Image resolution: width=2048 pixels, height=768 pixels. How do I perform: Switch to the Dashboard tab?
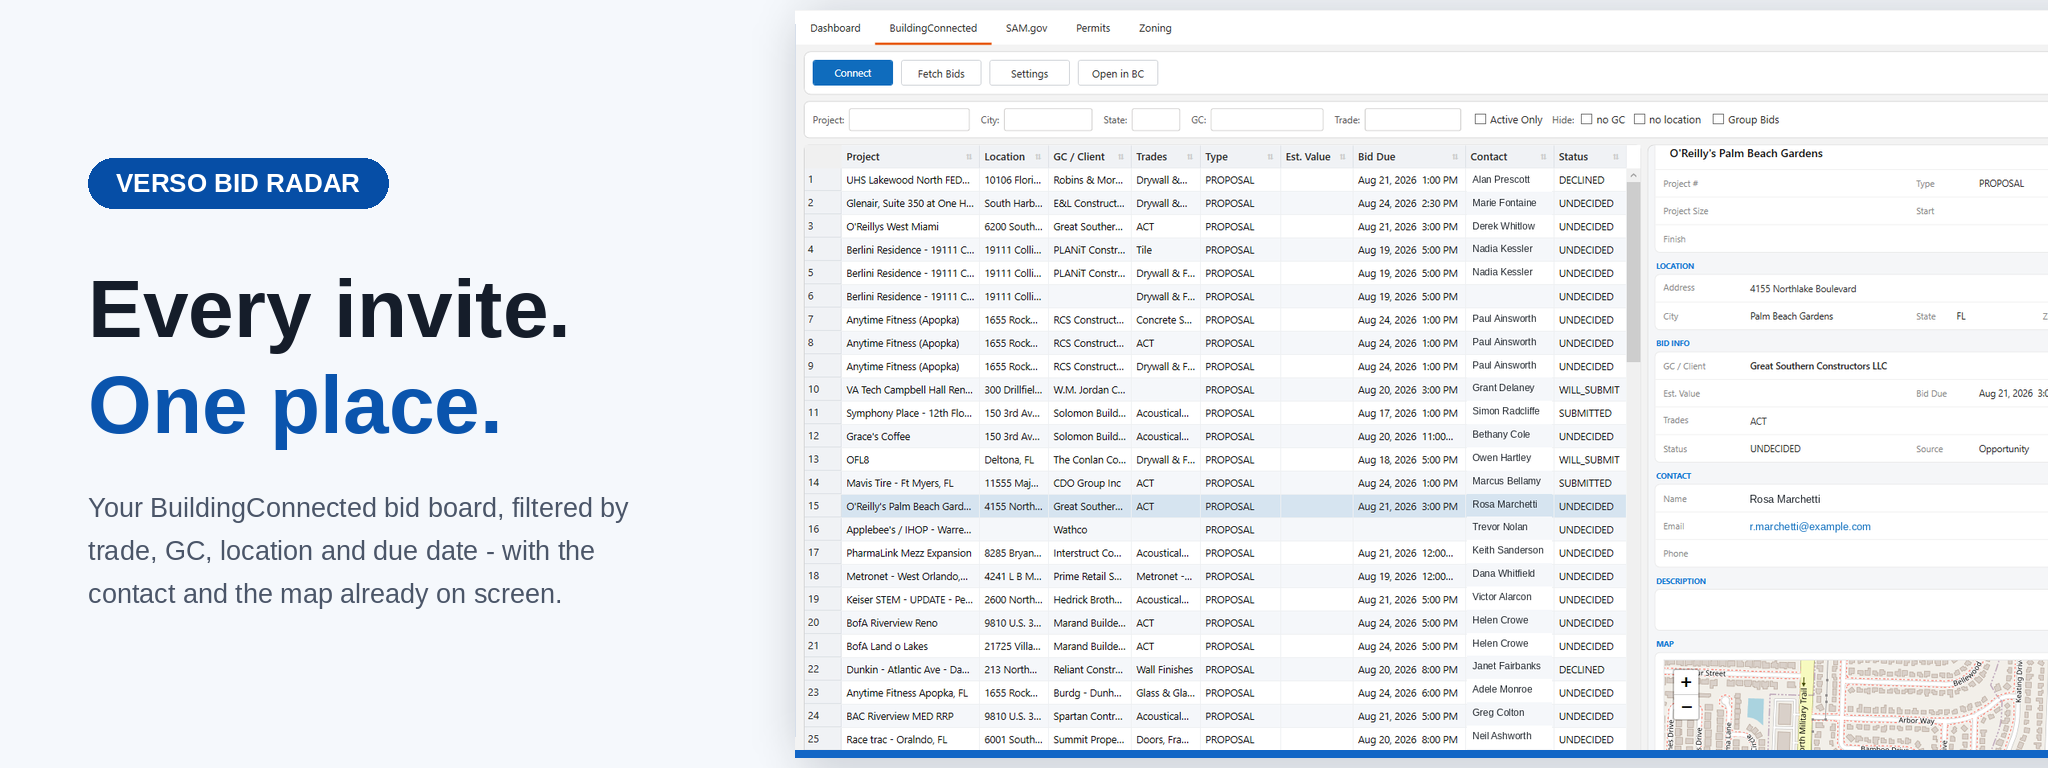(x=835, y=28)
